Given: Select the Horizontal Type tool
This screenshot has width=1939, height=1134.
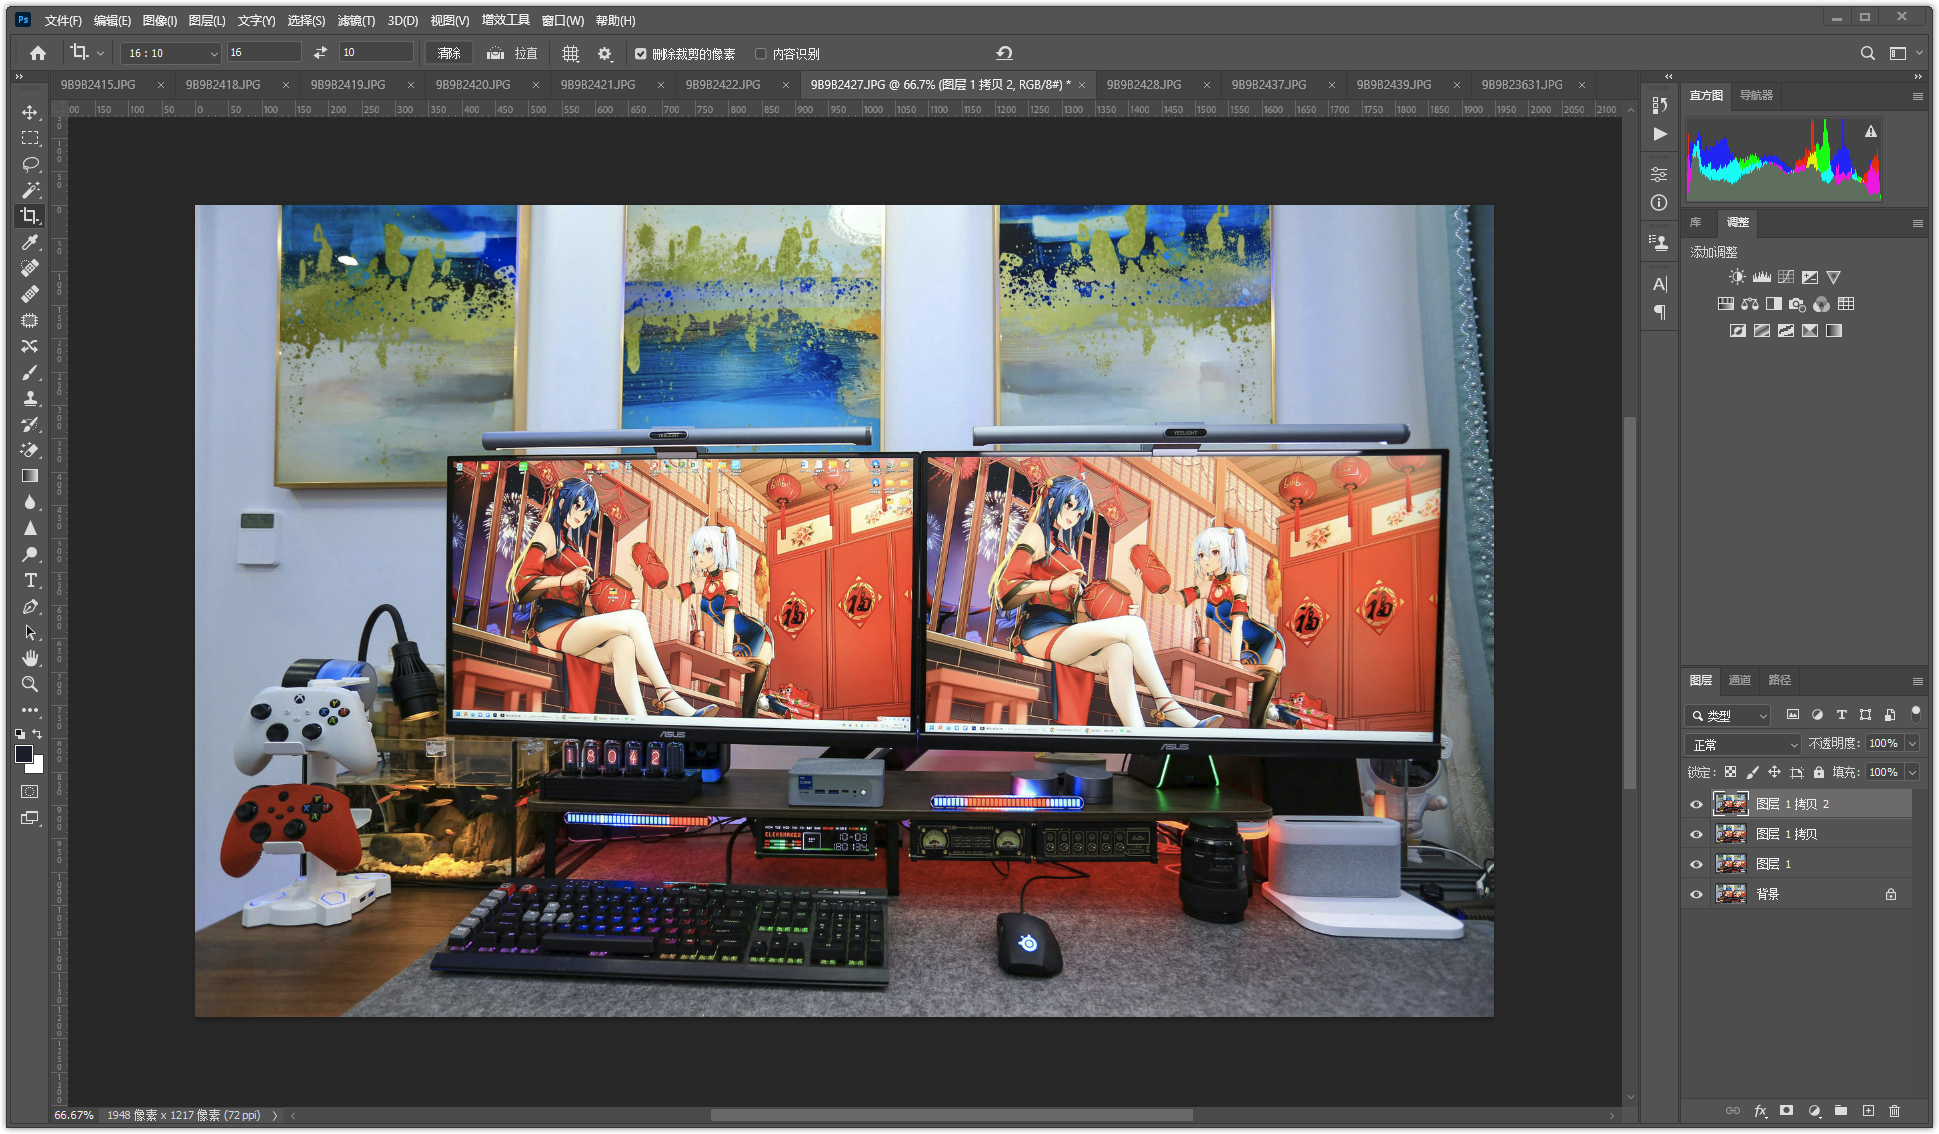Looking at the screenshot, I should (30, 581).
